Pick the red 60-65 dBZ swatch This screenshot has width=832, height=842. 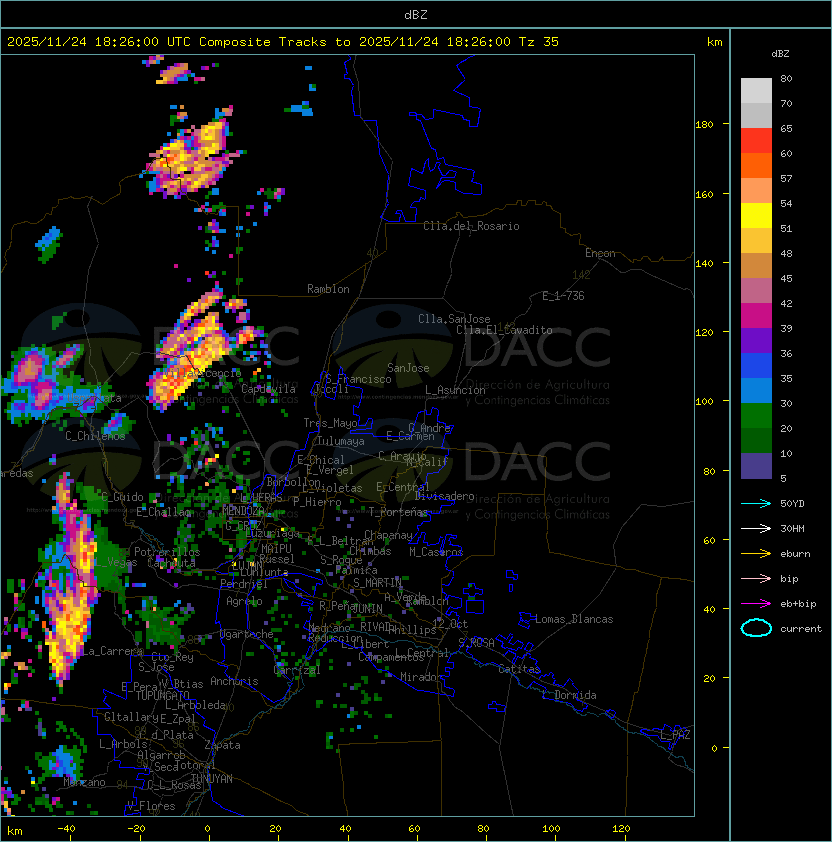pos(756,141)
